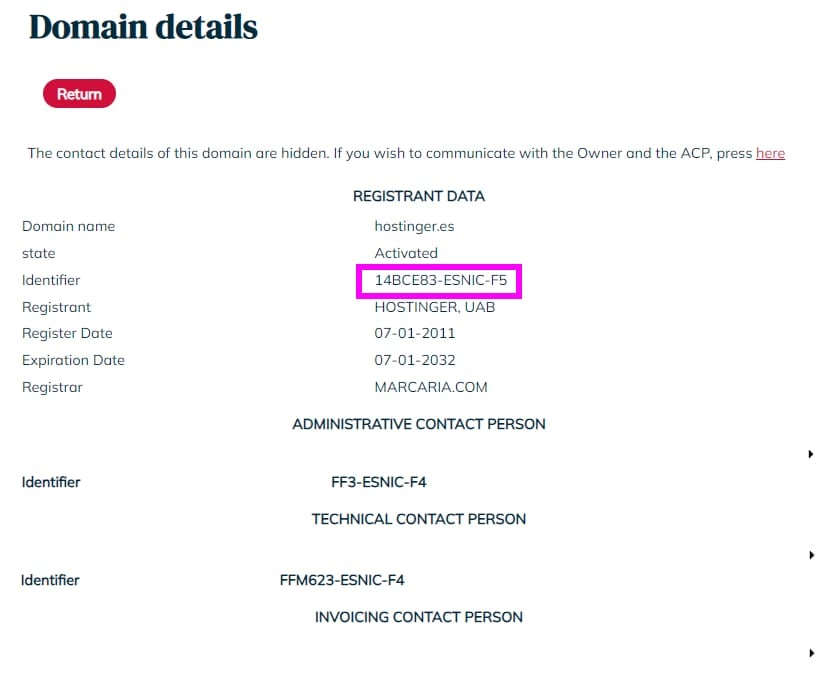Select the REGISTRANT DATA section heading
This screenshot has height=675, width=838.
tap(419, 196)
